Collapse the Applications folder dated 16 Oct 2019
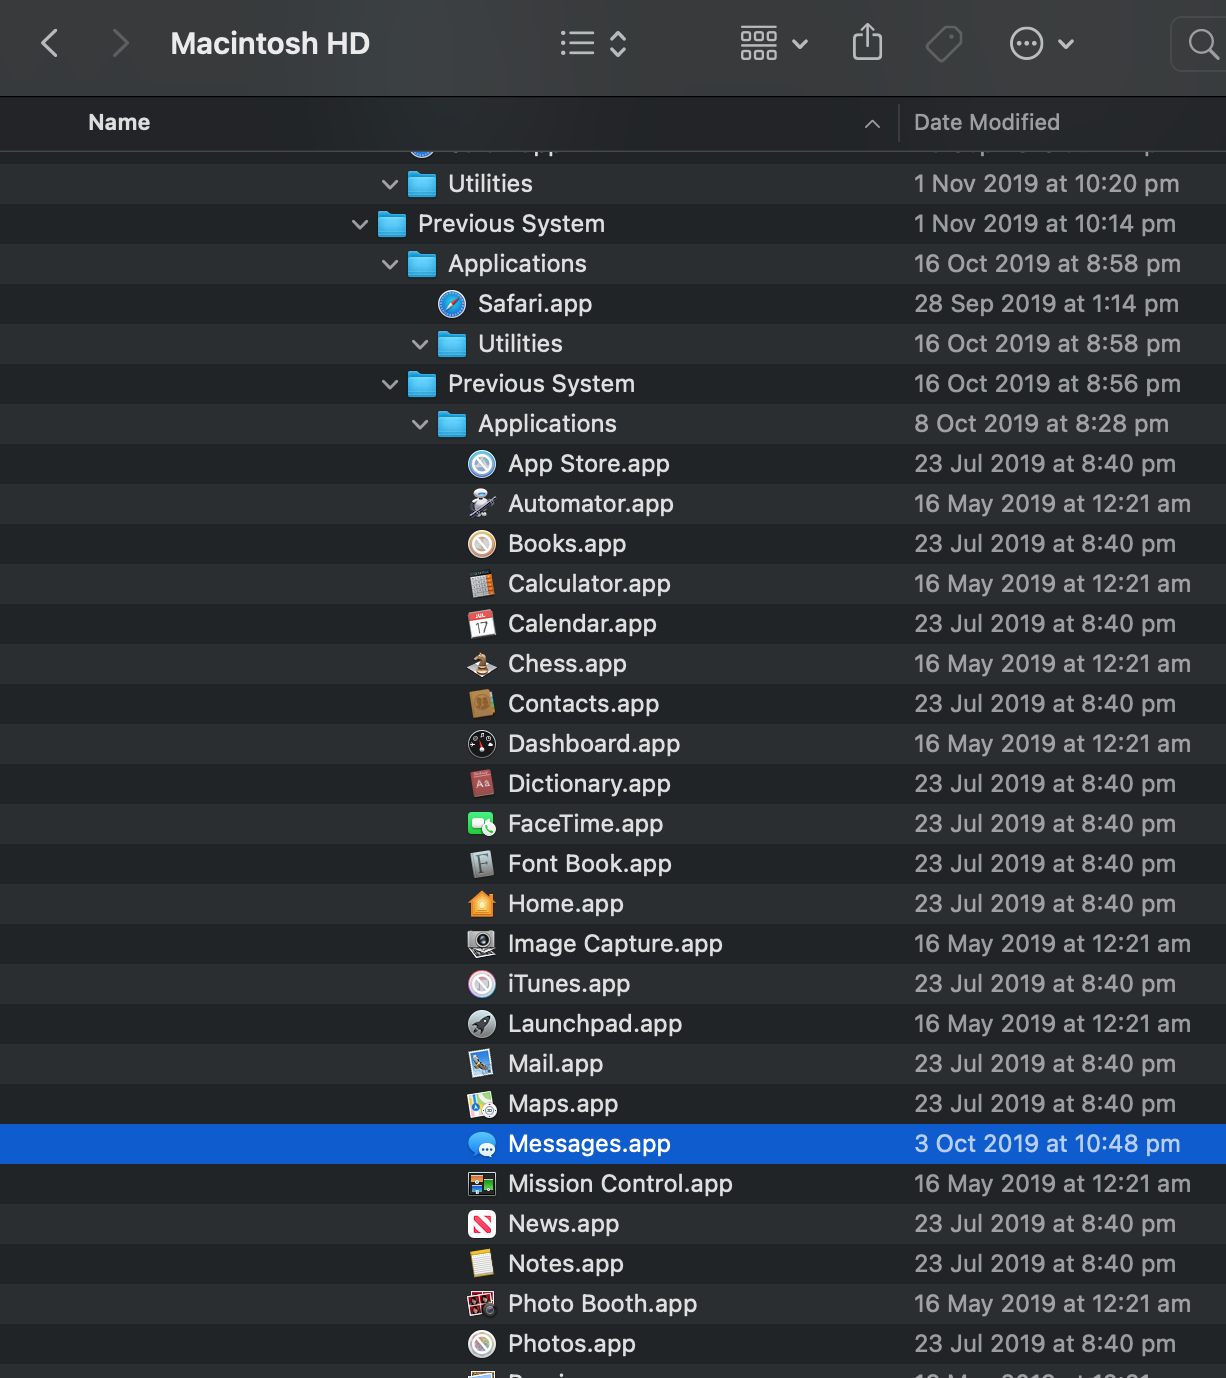Screen dimensions: 1226x1378 click(x=390, y=264)
